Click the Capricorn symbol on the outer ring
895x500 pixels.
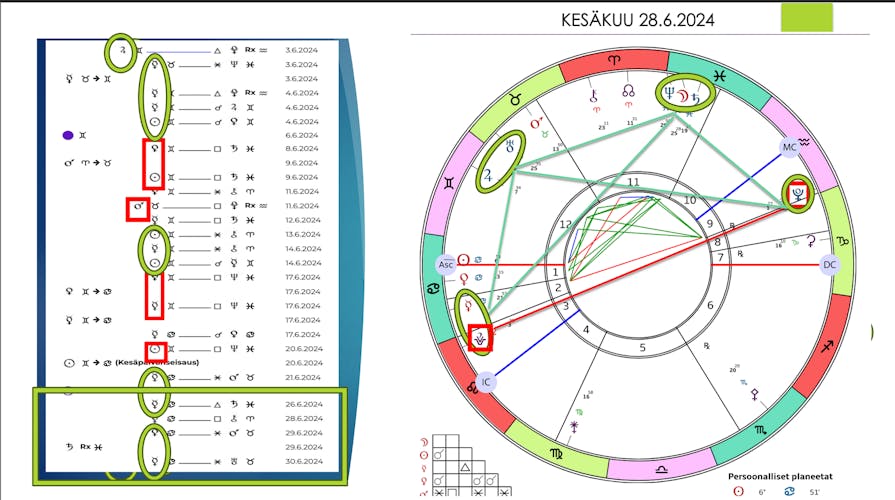pyautogui.click(x=842, y=241)
